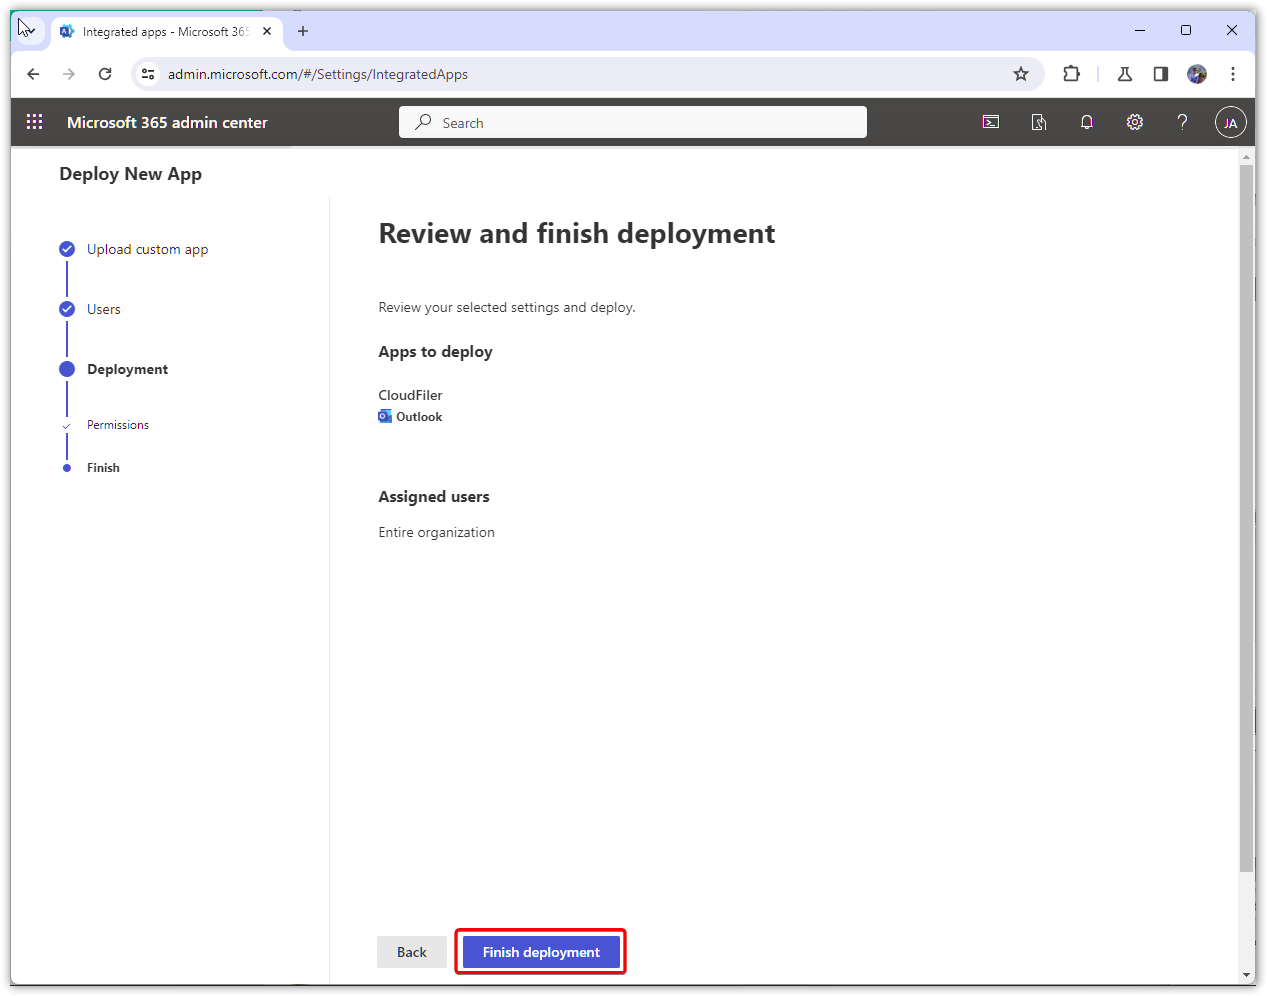Click the Apps to deploy heading
1267x996 pixels.
435,352
